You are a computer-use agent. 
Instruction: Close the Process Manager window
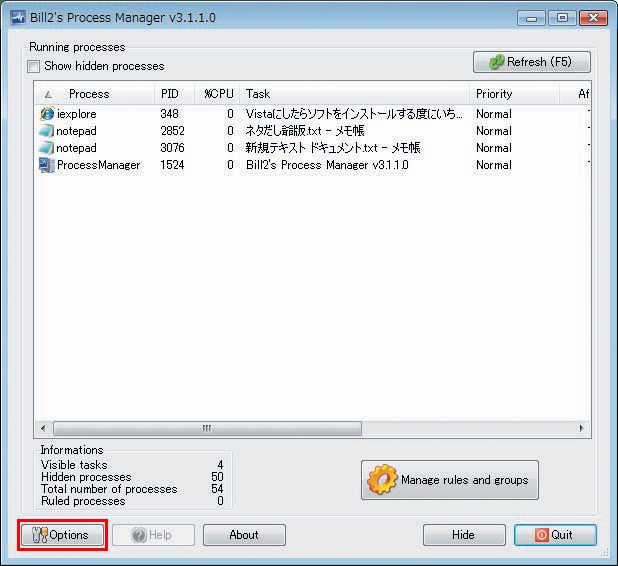pyautogui.click(x=593, y=18)
